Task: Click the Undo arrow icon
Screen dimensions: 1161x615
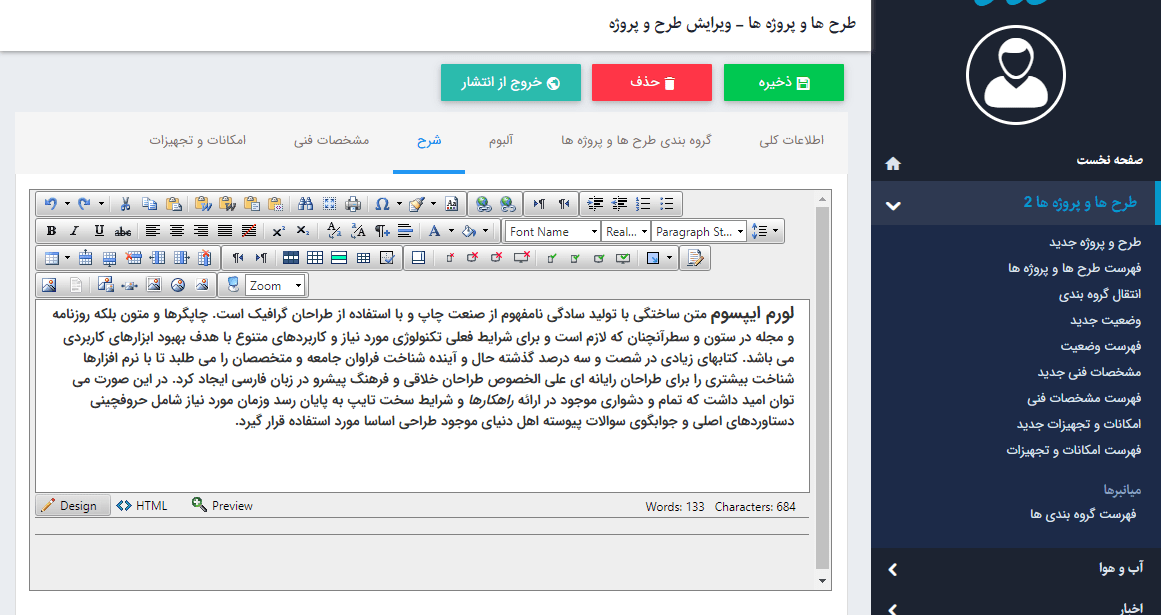Action: pyautogui.click(x=51, y=204)
